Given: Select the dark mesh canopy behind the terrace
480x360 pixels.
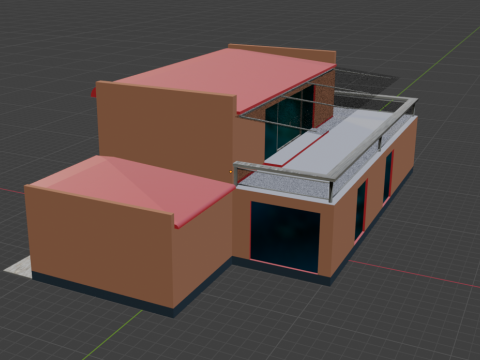Looking at the screenshot, I should (x=365, y=87).
